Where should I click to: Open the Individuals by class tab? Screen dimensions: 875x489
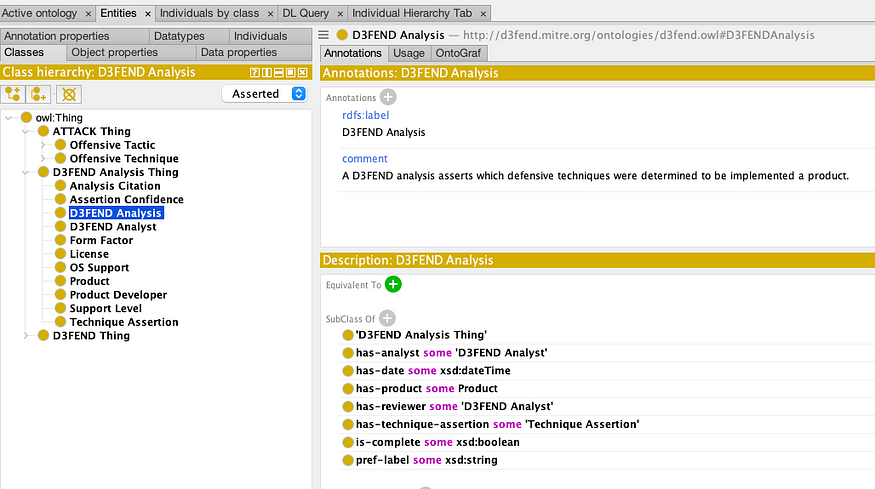point(209,13)
